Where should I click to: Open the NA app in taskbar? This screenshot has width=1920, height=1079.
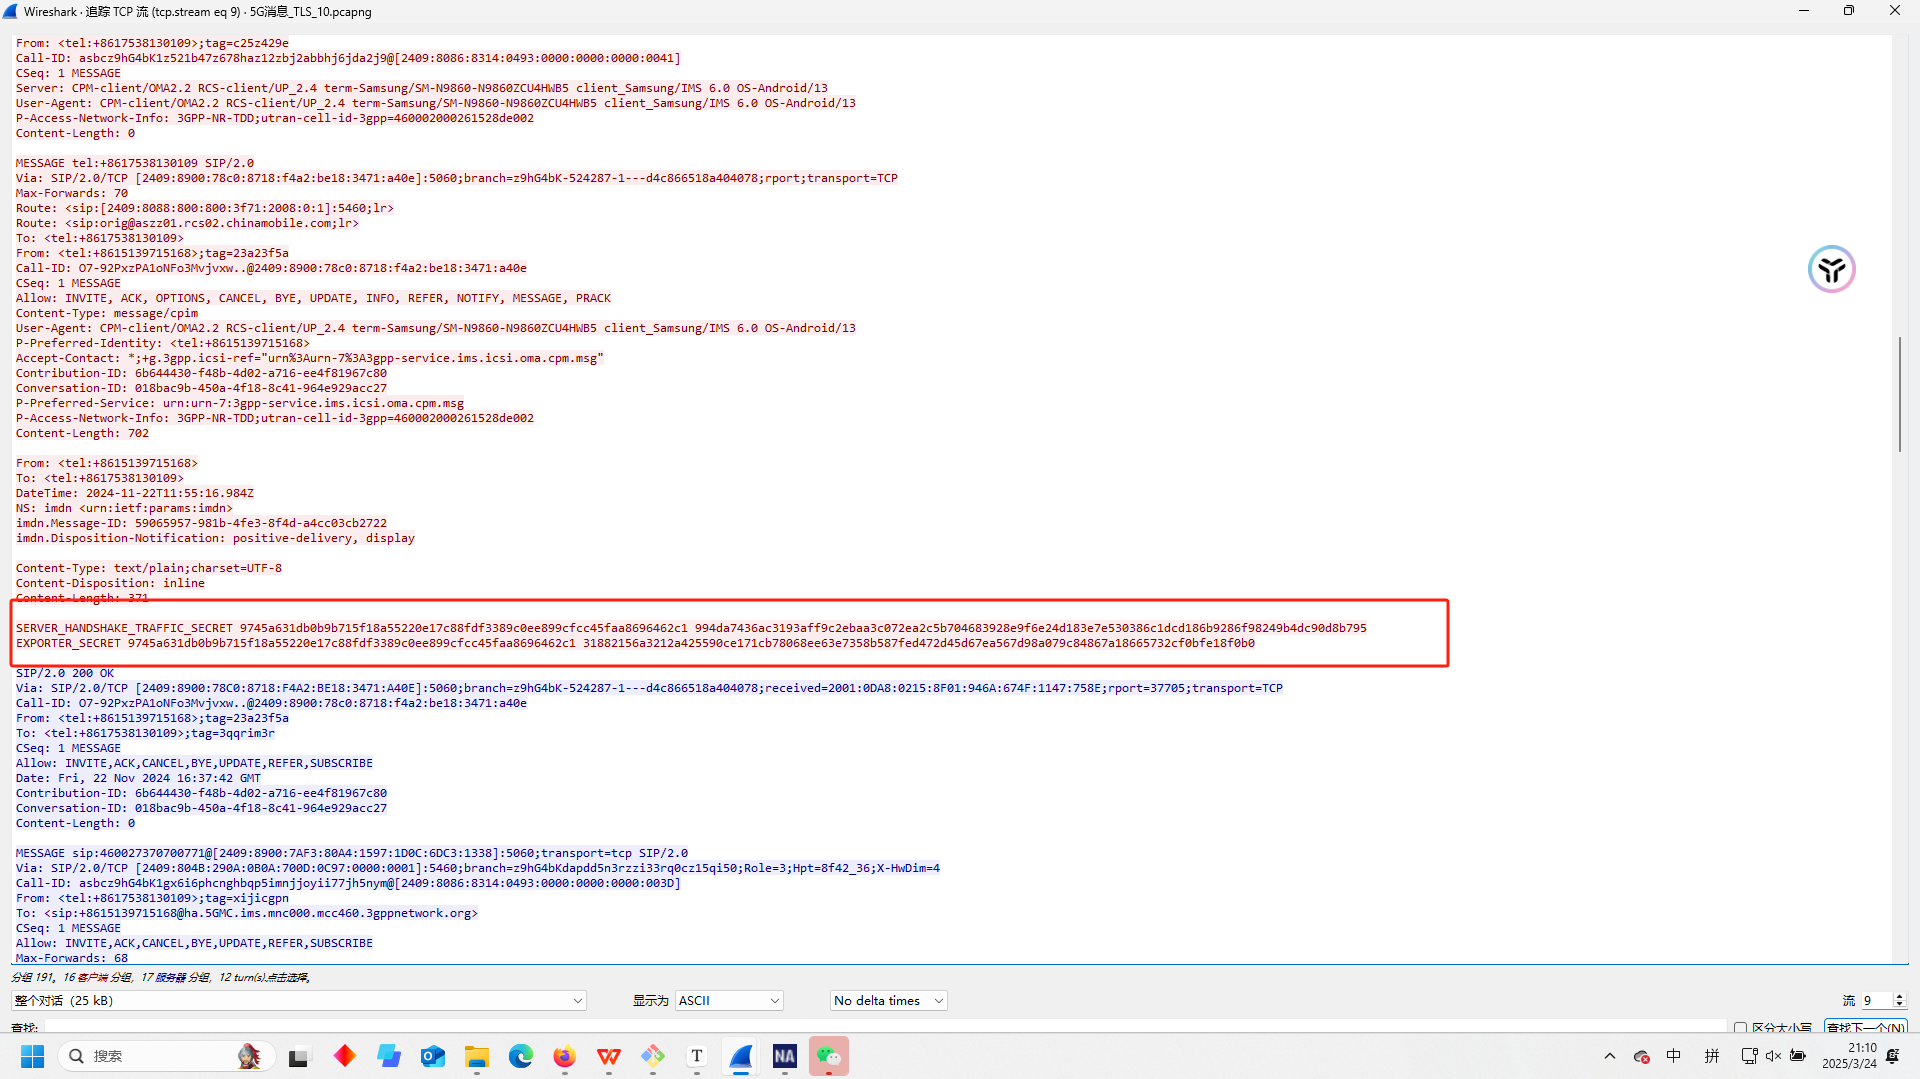(x=785, y=1056)
